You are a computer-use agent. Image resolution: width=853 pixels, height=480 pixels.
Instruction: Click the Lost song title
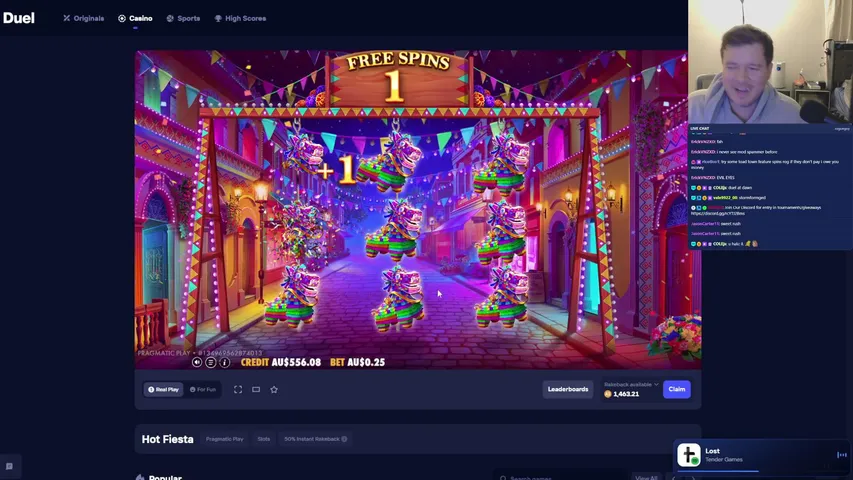pyautogui.click(x=713, y=451)
